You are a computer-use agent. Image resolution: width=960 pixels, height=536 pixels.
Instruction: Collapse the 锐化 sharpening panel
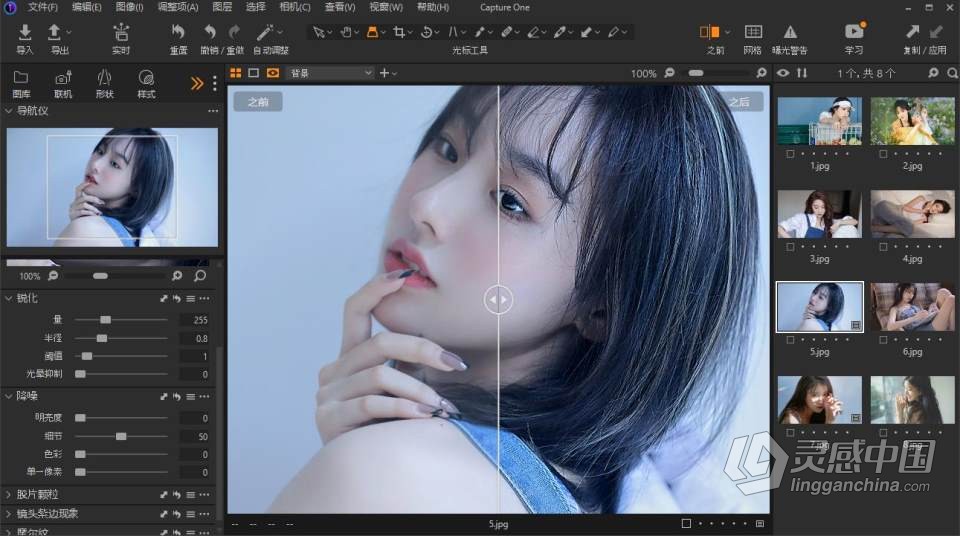[x=9, y=298]
